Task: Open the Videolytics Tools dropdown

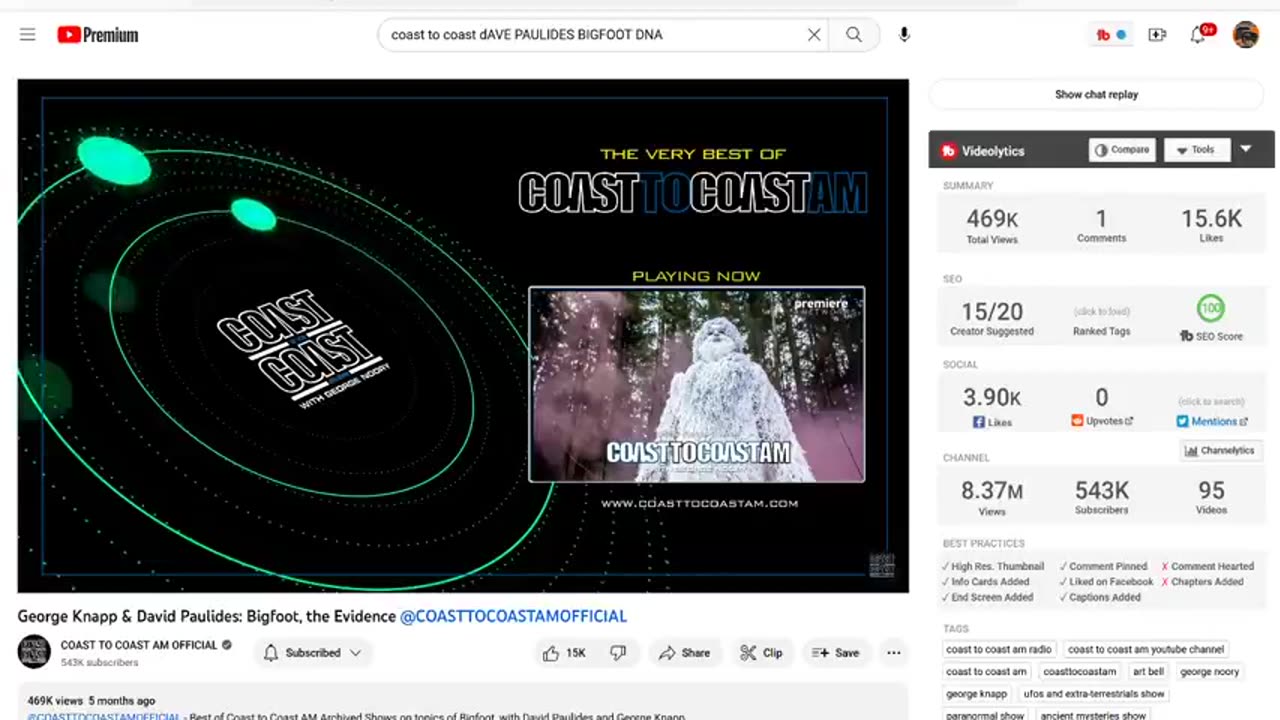Action: [1197, 150]
